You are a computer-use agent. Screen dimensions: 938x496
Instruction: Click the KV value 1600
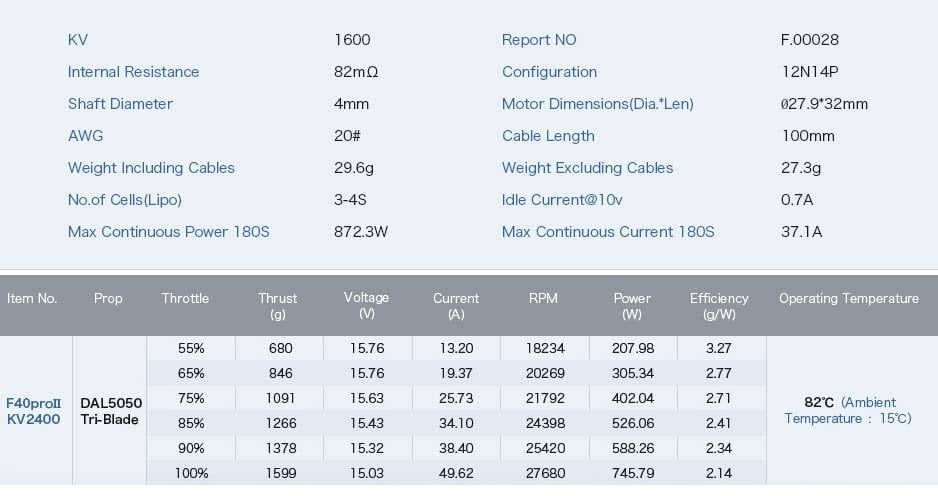tap(352, 40)
